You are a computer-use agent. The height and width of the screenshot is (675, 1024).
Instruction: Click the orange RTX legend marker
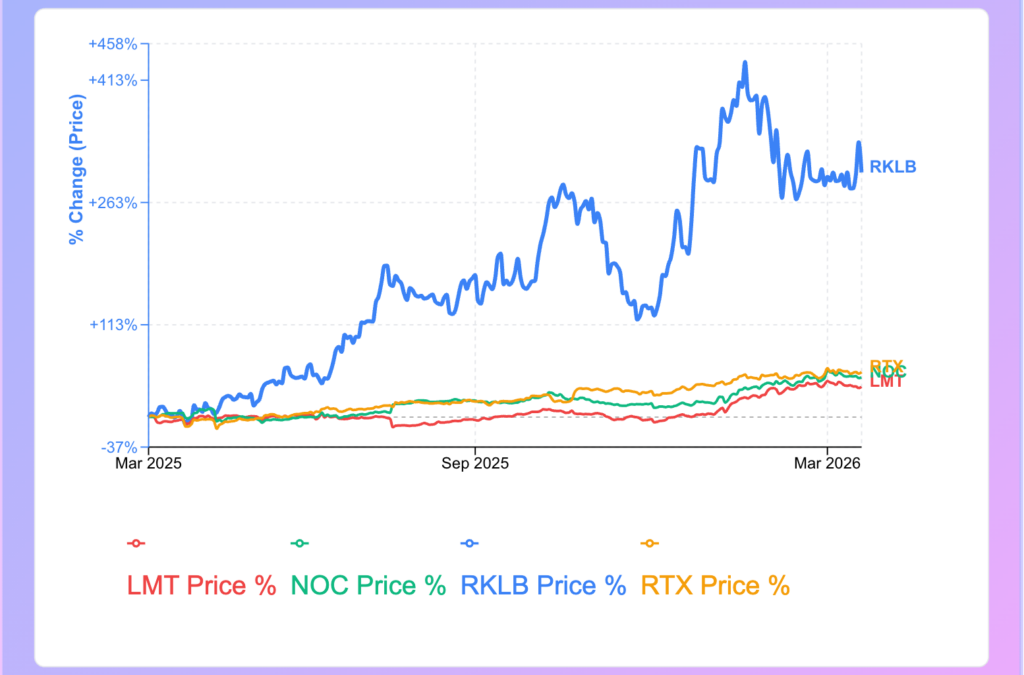(x=649, y=543)
